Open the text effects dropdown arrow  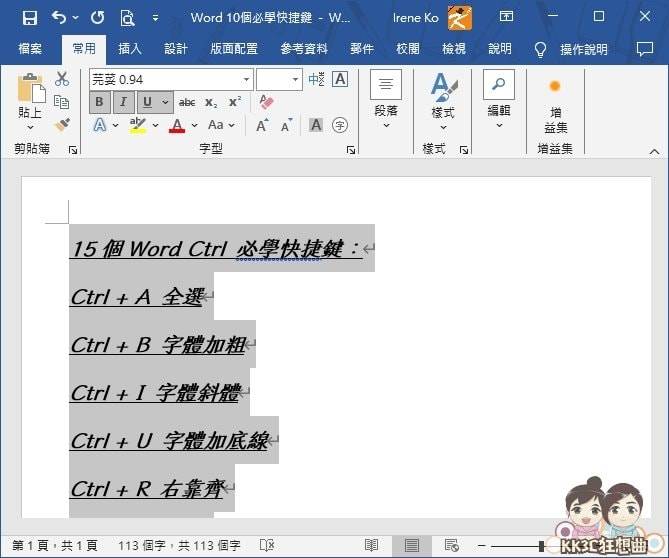[x=115, y=125]
